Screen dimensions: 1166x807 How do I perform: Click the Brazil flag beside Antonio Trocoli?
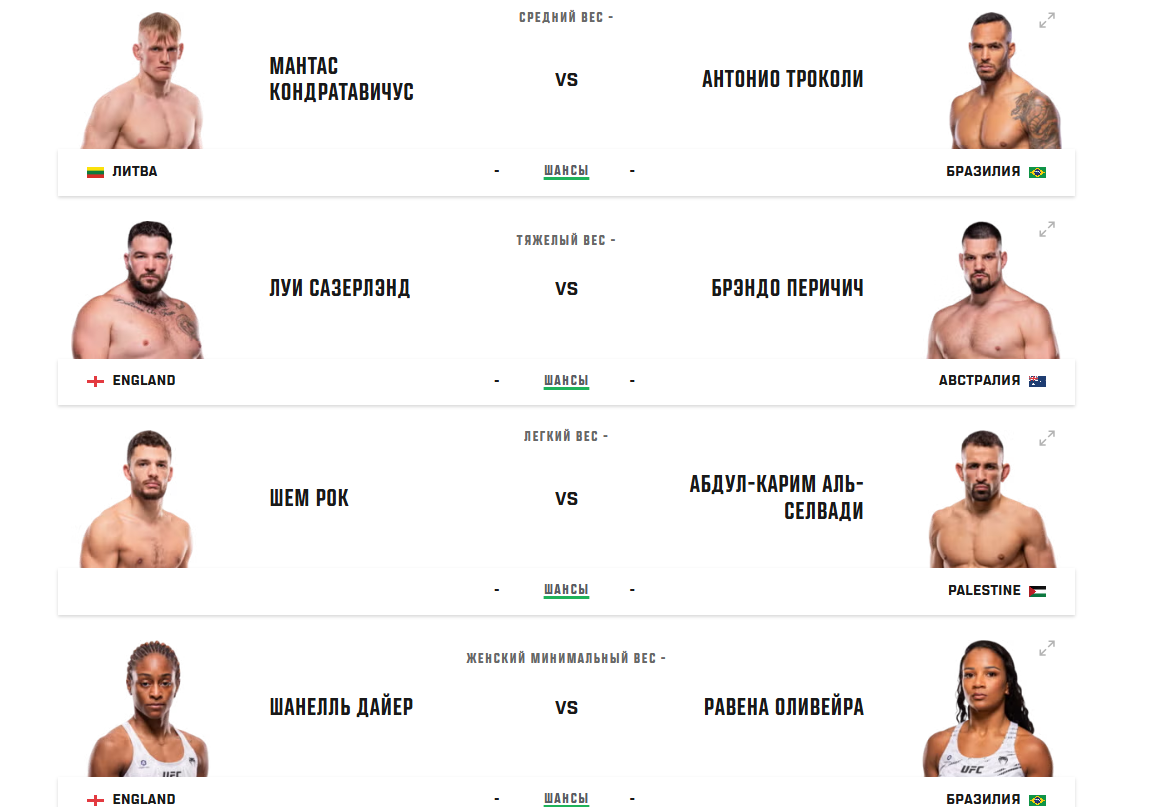tap(1037, 172)
